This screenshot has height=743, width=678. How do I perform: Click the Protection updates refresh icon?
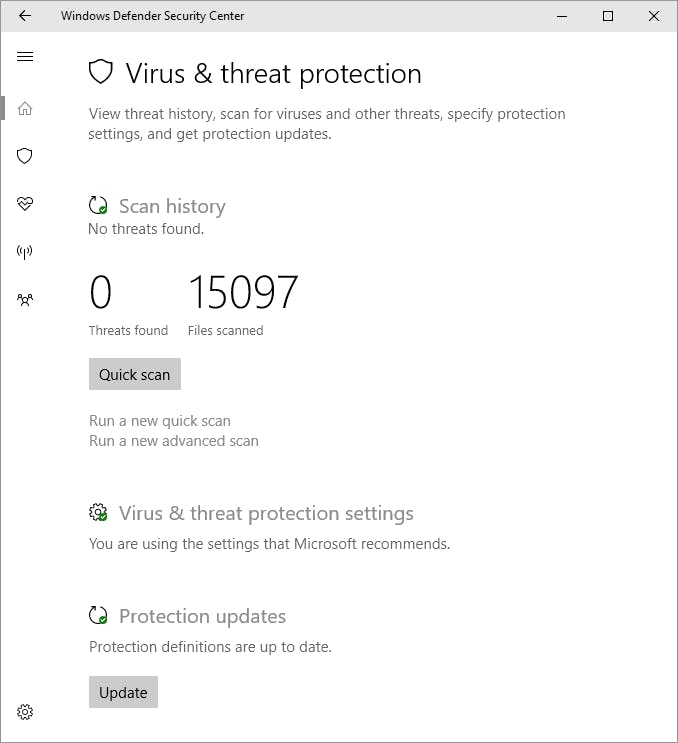(98, 616)
